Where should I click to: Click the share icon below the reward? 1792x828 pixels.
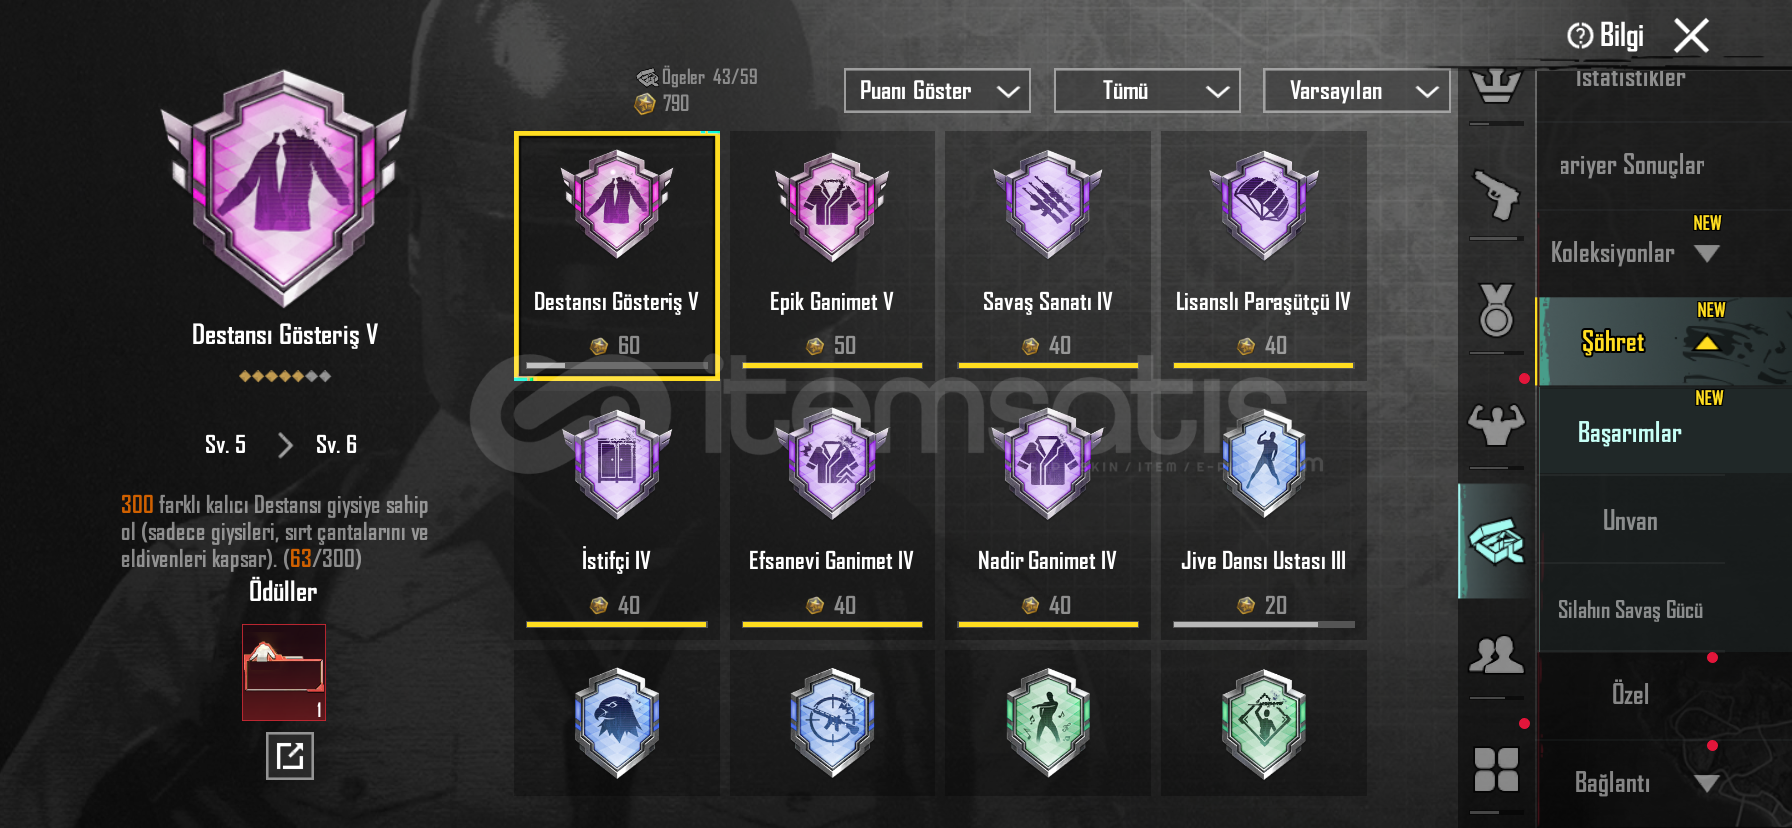click(x=290, y=755)
